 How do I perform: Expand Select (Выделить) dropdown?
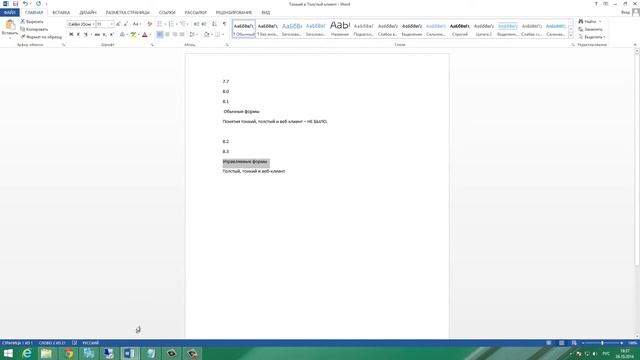coord(591,37)
